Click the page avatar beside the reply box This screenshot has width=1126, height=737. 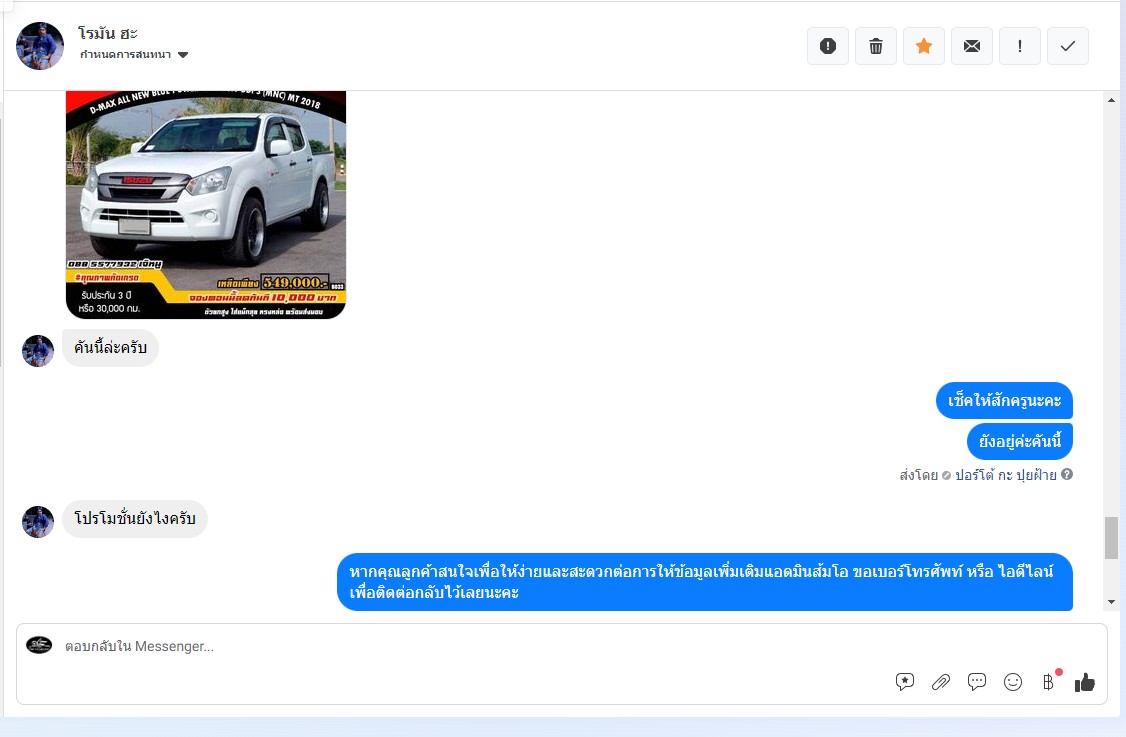(x=39, y=644)
